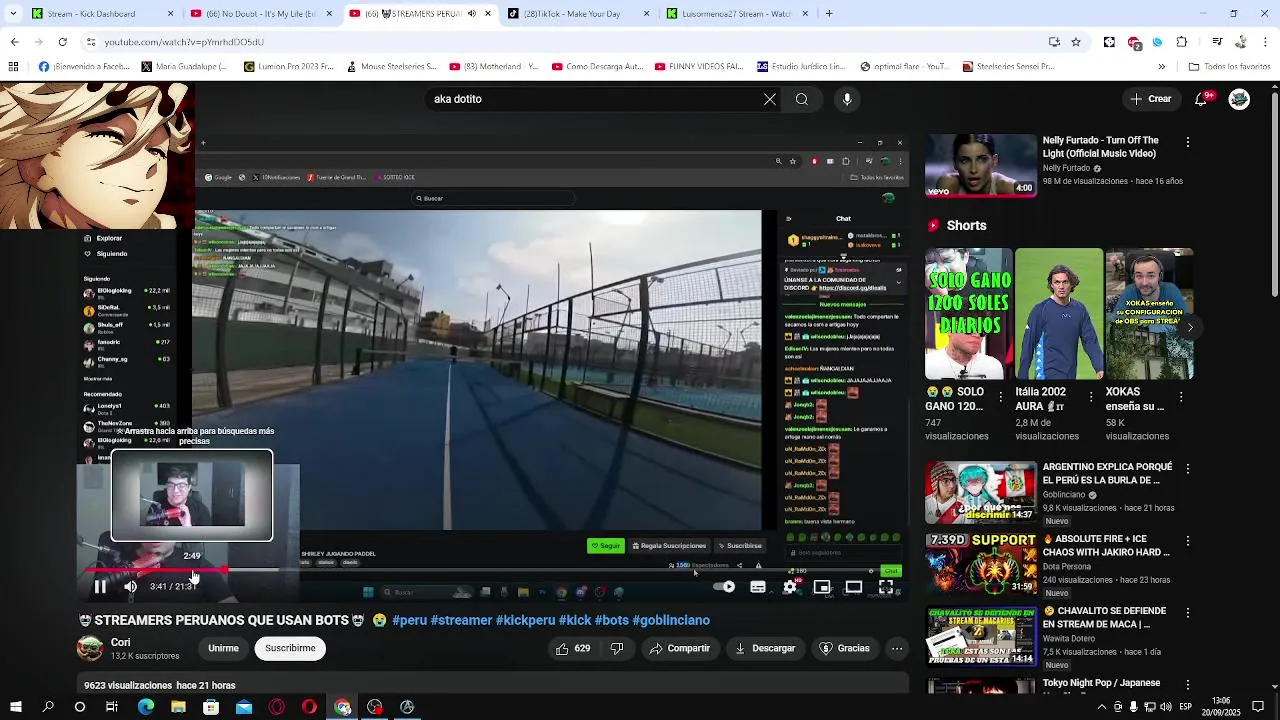The height and width of the screenshot is (720, 1280).
Task: Open the Todos los favoritos folder
Action: (x=1229, y=67)
